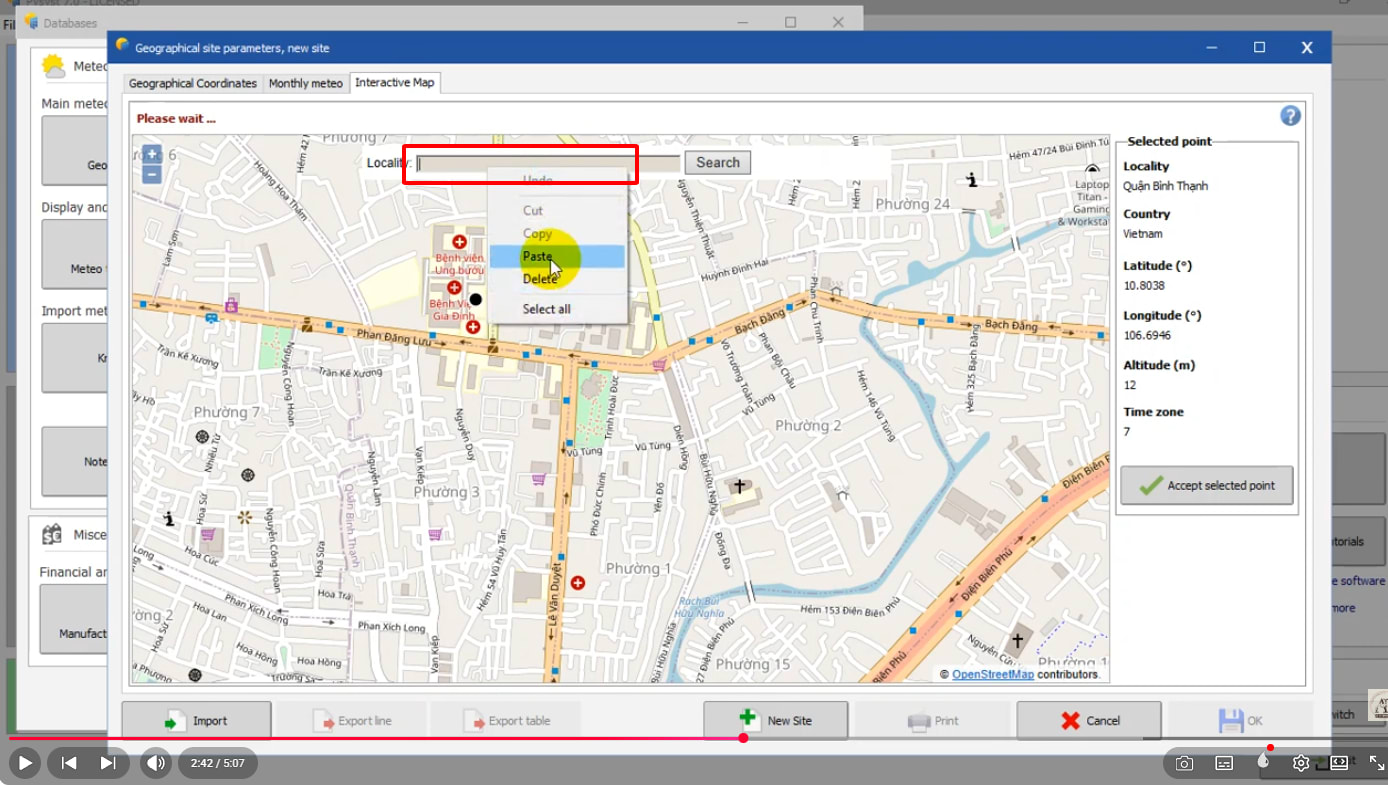Enter fullscreen video mode
The width and height of the screenshot is (1388, 787).
click(x=1376, y=763)
